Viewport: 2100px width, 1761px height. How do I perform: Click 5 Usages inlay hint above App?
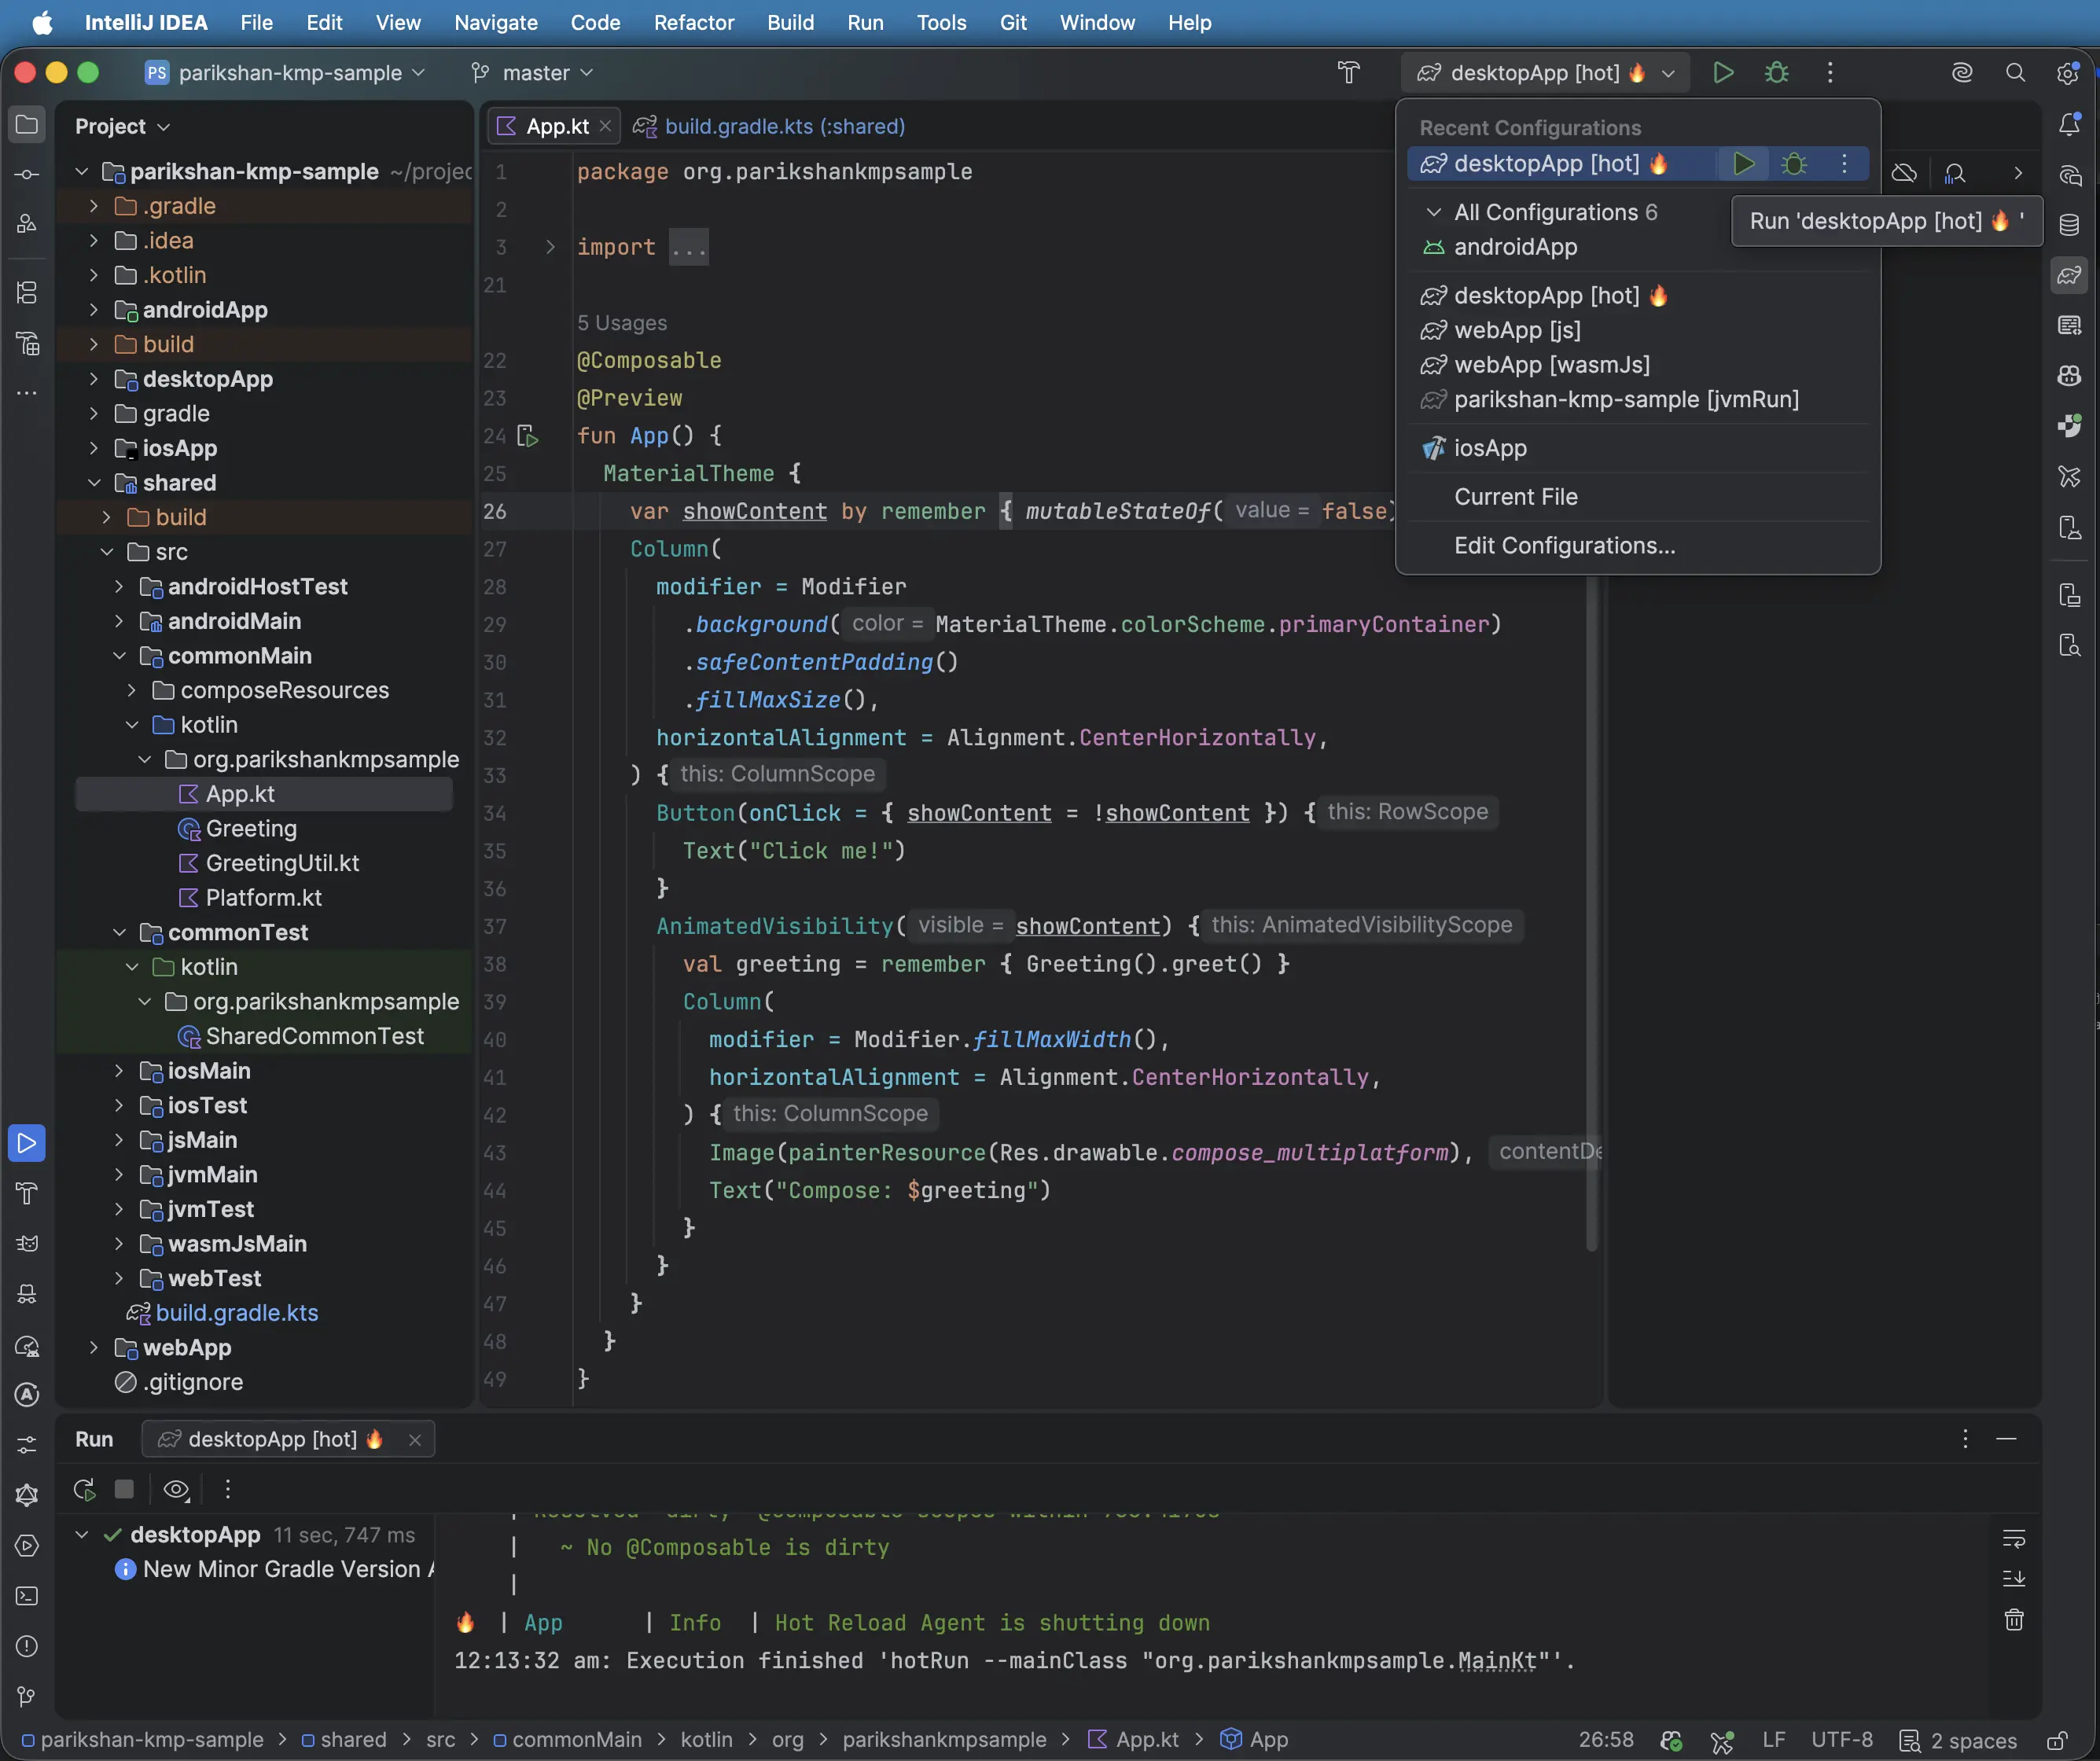tap(622, 323)
